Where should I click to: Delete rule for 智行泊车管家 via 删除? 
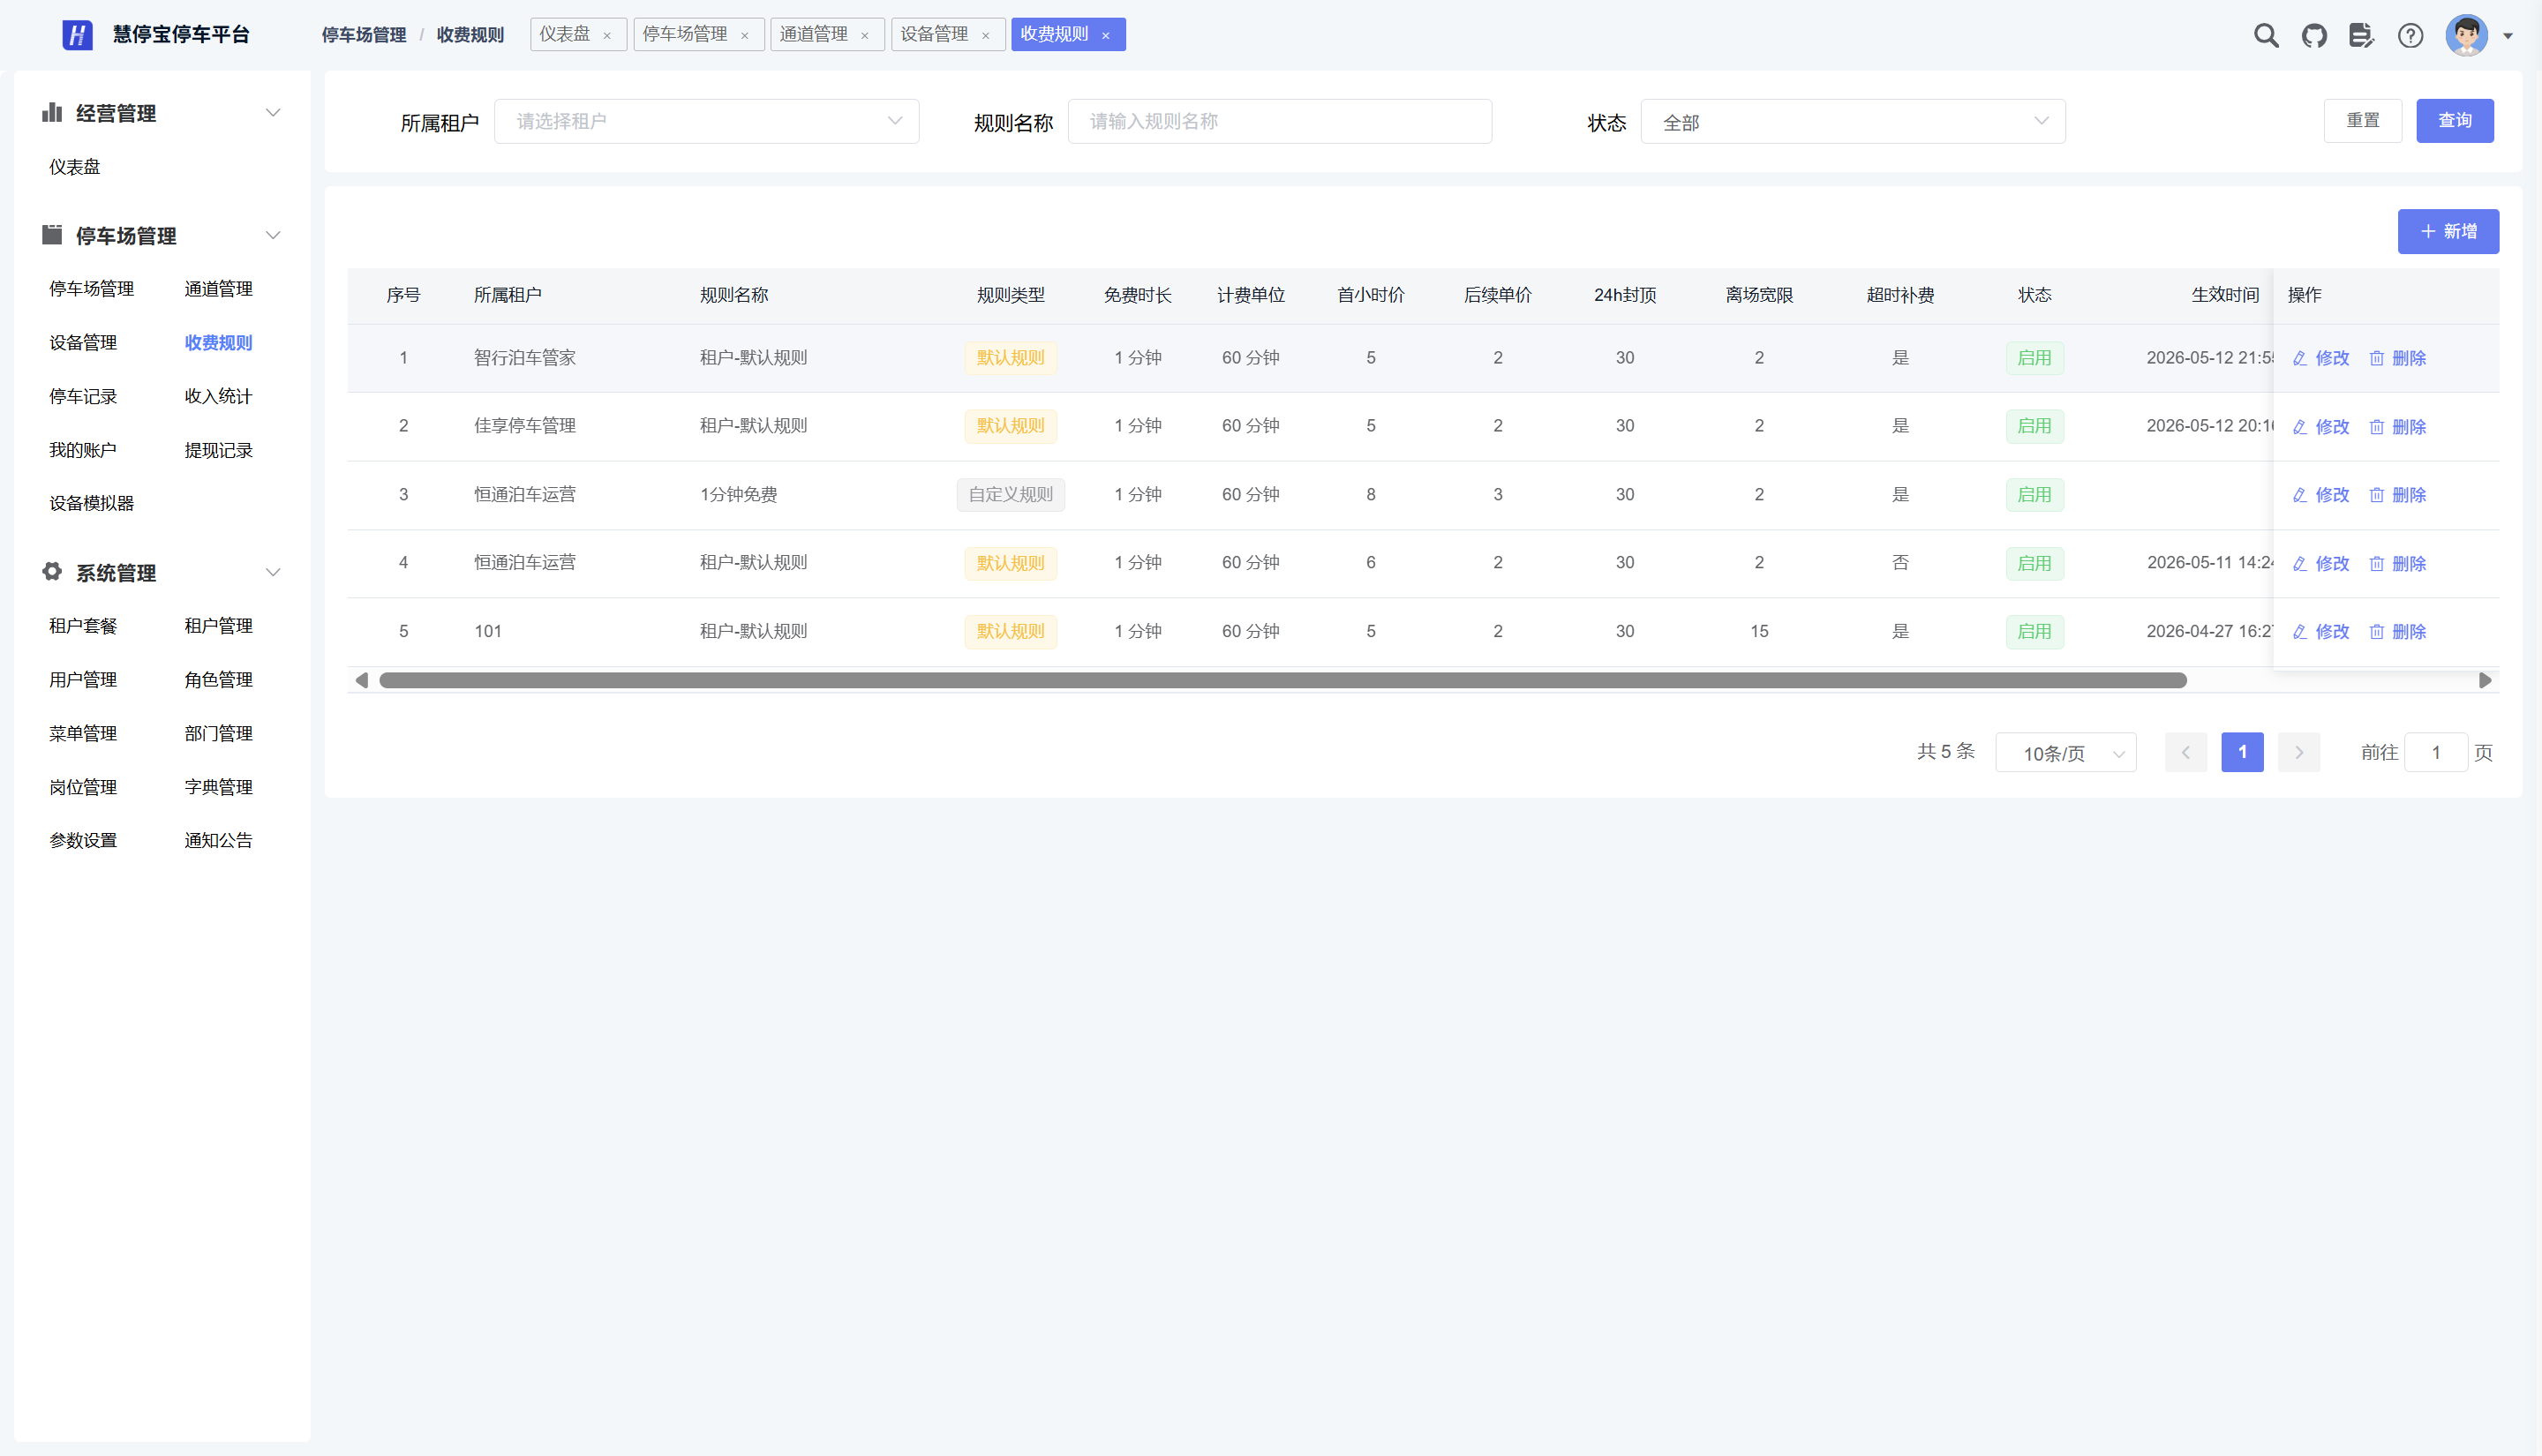(2398, 358)
